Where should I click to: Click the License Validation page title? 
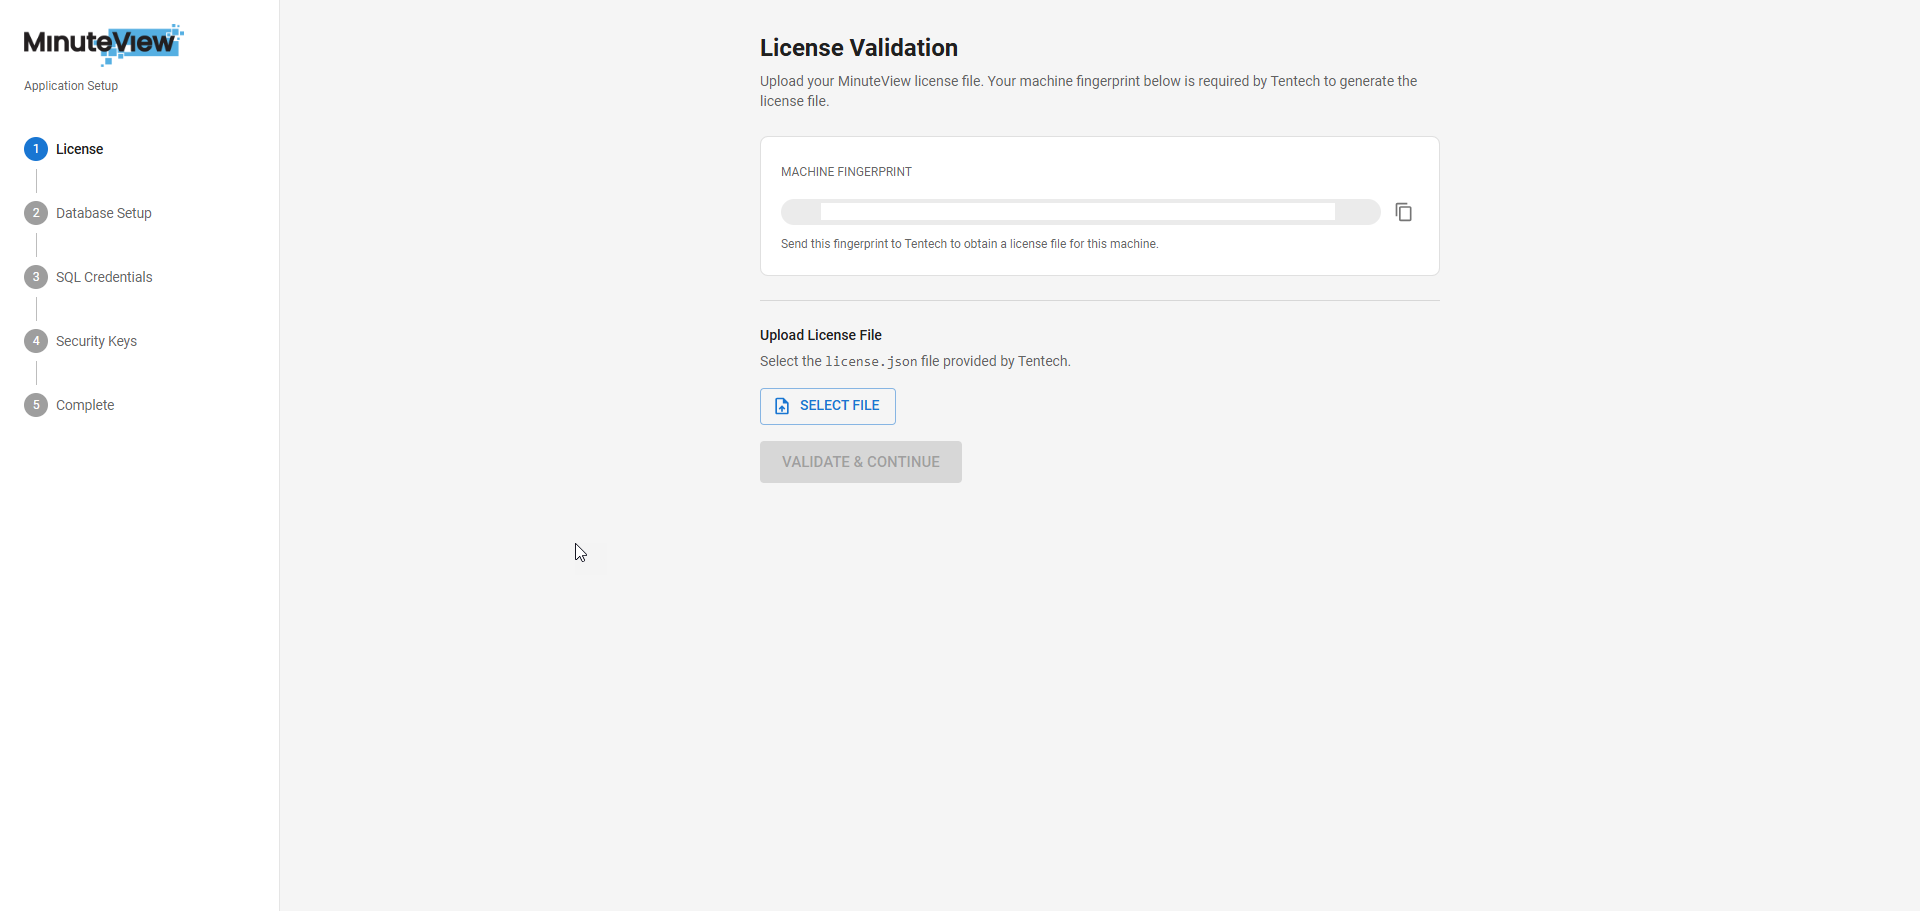[x=859, y=47]
